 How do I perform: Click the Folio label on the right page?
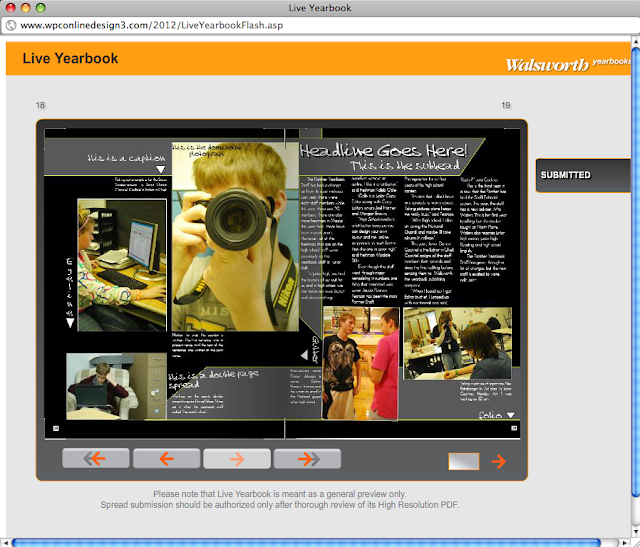tap(490, 415)
